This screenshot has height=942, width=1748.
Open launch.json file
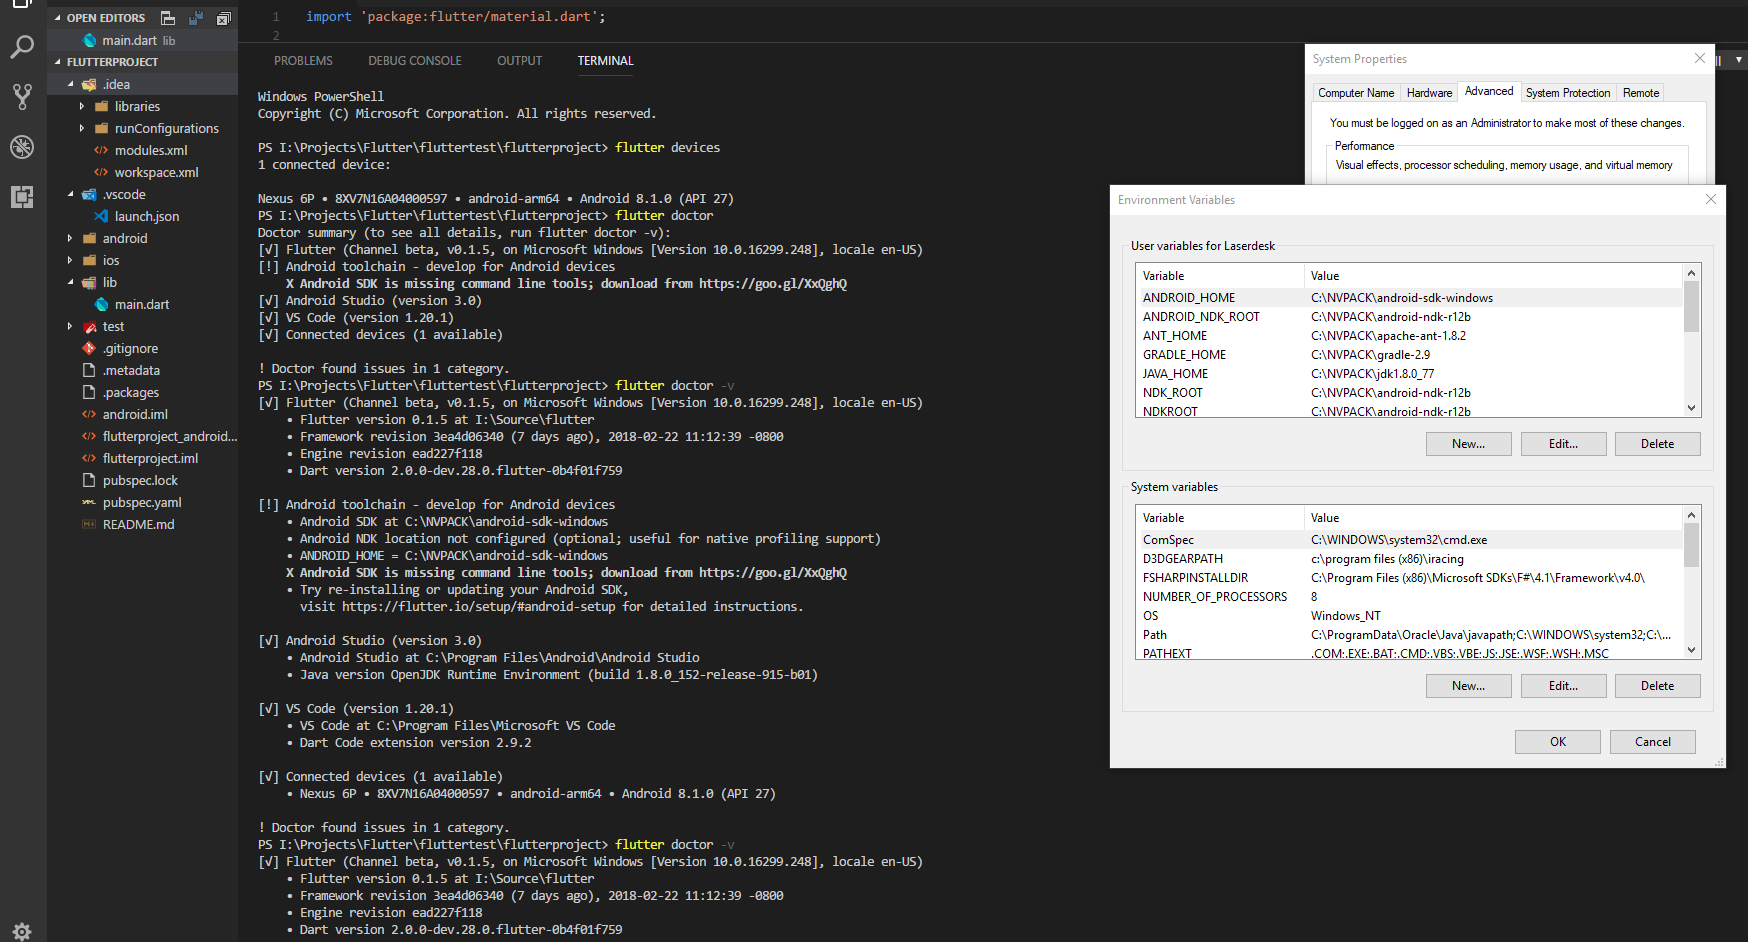(x=142, y=216)
